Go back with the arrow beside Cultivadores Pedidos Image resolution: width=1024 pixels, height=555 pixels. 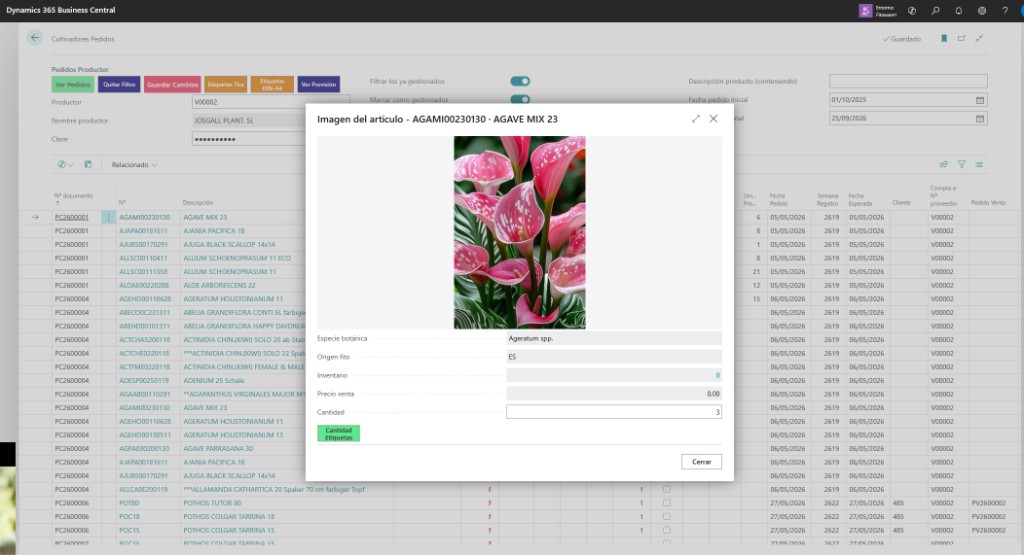[x=35, y=38]
